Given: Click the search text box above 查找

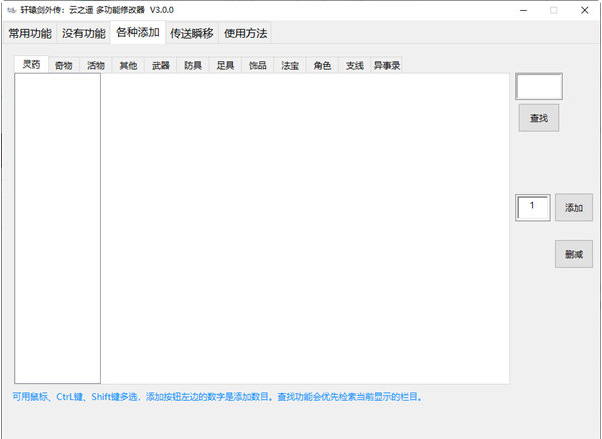Looking at the screenshot, I should 539,87.
